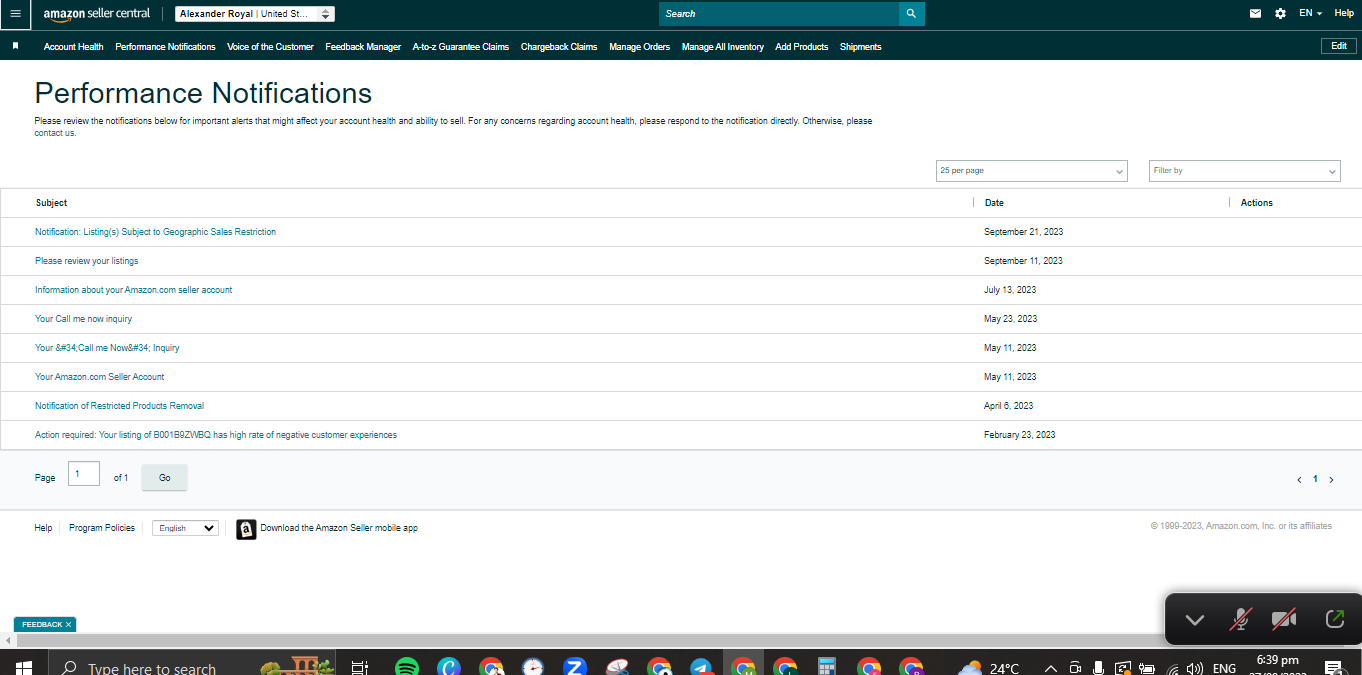
Task: Open Feedback Manager menu item
Action: coord(363,47)
